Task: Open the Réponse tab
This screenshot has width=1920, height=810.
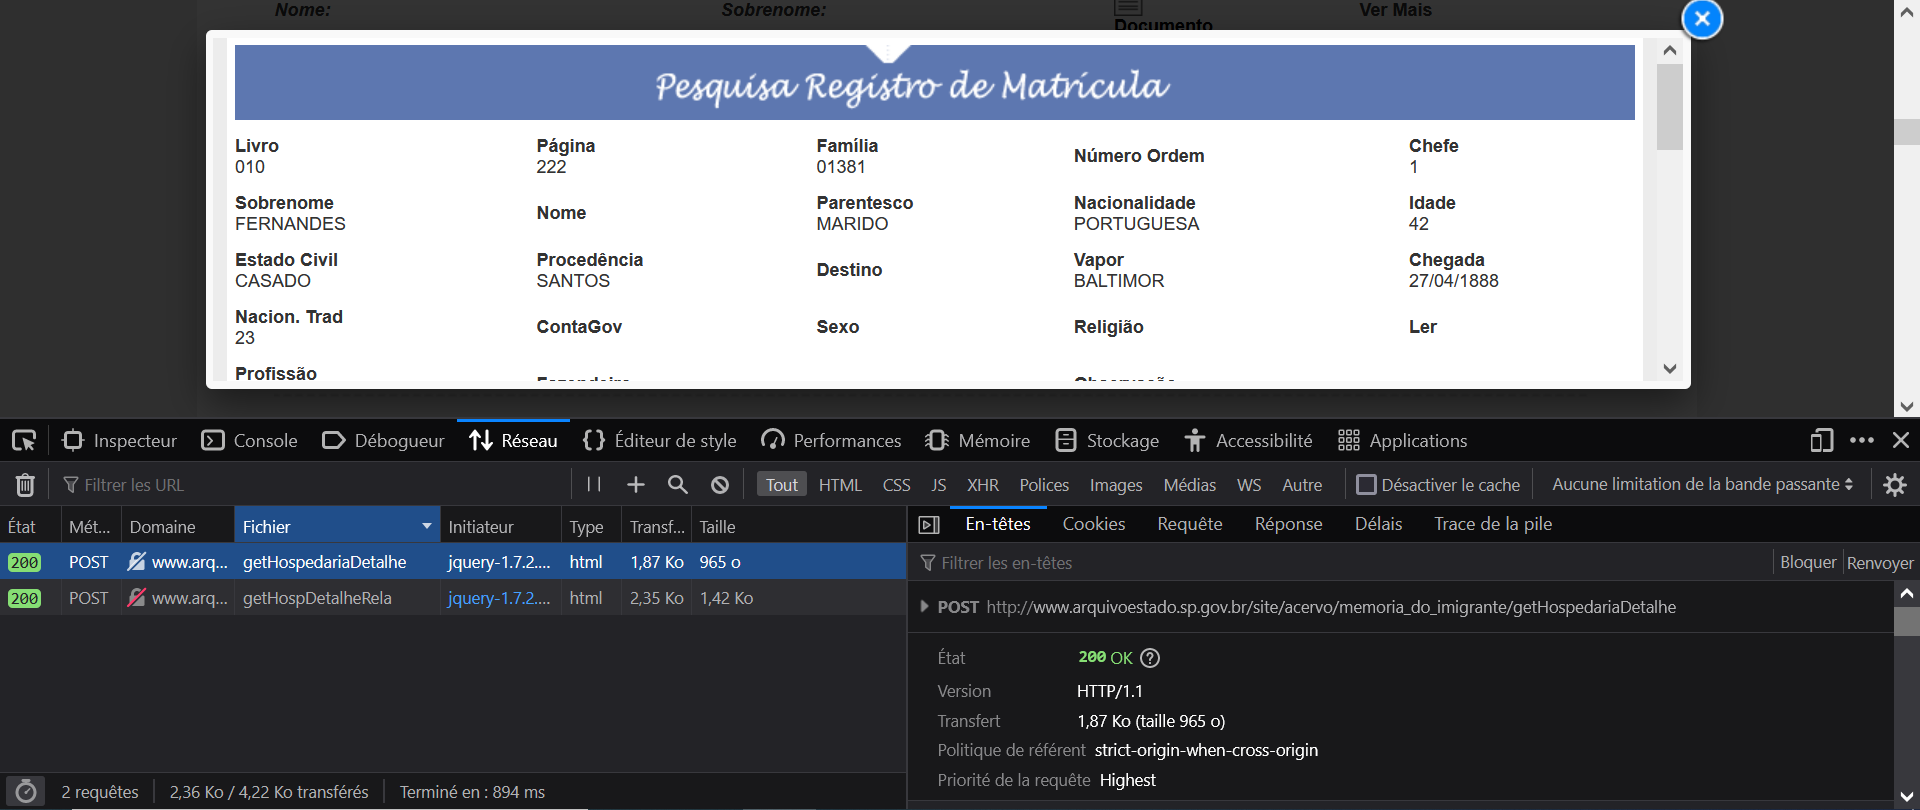Action: (1288, 524)
